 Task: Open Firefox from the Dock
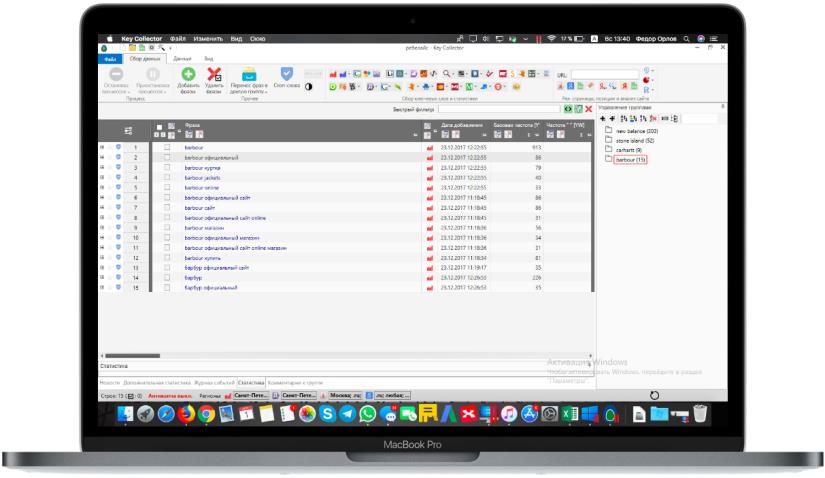point(186,414)
